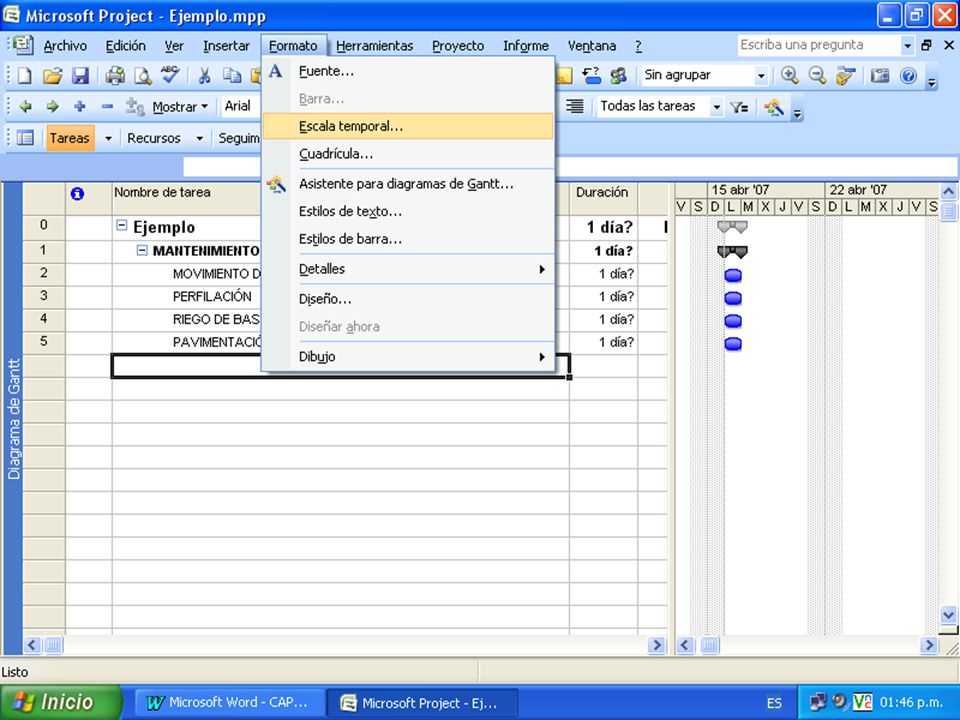This screenshot has height=720, width=960.
Task: Open the Herramientas menu
Action: tap(374, 46)
